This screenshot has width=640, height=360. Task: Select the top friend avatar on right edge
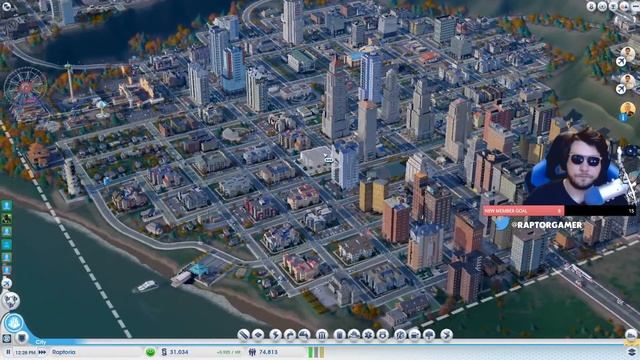coord(628,53)
